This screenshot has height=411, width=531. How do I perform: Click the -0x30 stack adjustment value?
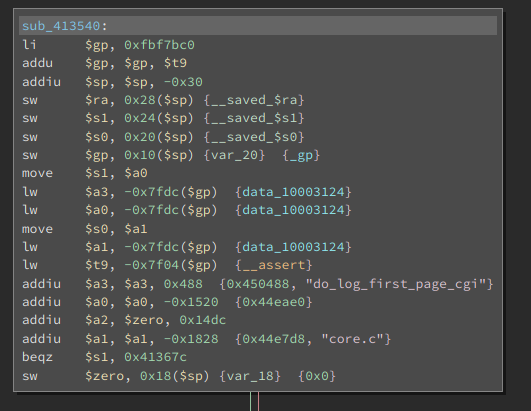pyautogui.click(x=183, y=82)
